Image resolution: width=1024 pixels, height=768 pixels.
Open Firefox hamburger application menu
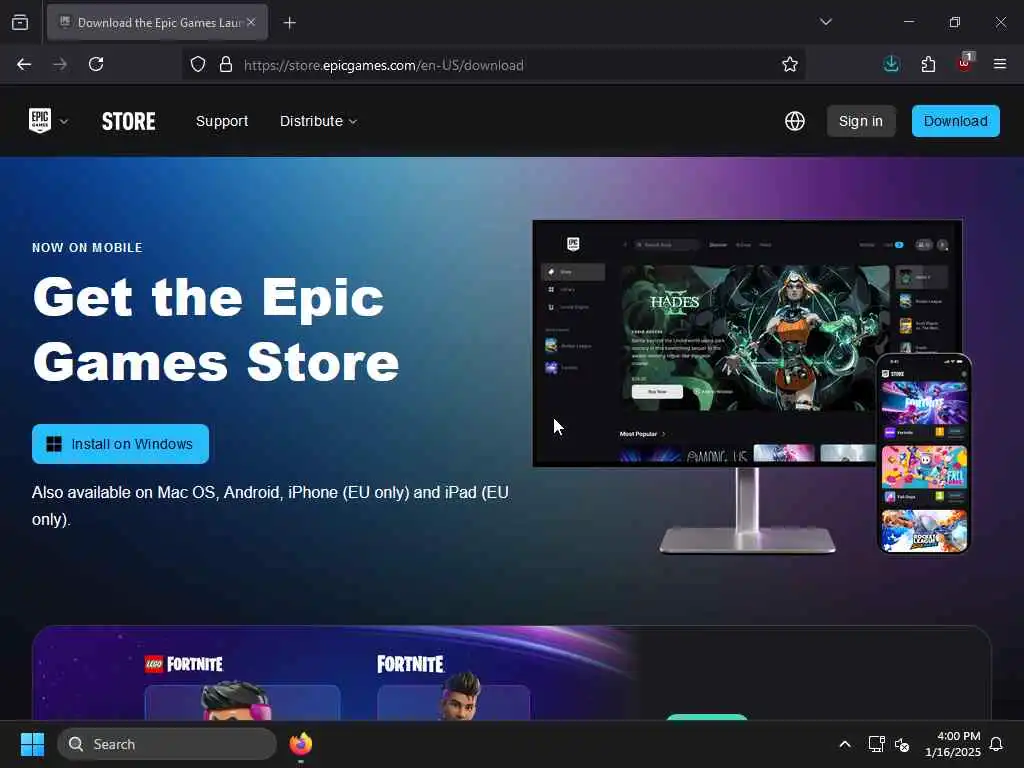(1000, 64)
